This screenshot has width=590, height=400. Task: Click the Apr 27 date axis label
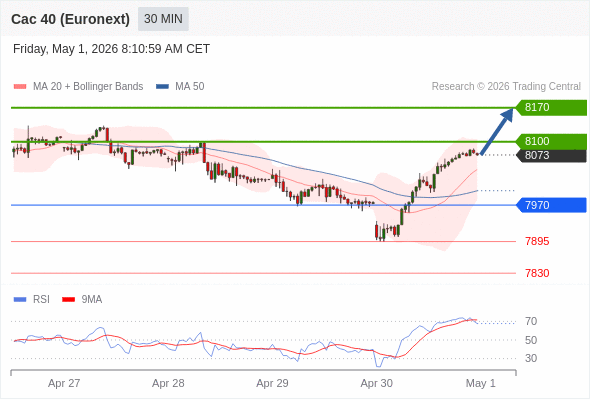point(64,383)
